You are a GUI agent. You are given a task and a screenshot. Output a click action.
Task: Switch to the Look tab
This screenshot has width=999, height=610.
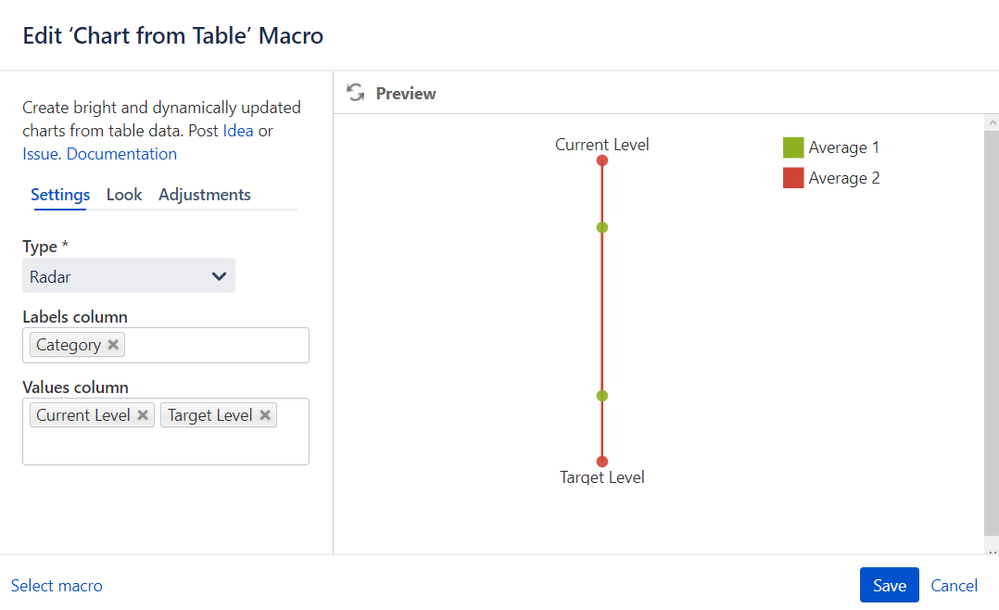(x=124, y=195)
